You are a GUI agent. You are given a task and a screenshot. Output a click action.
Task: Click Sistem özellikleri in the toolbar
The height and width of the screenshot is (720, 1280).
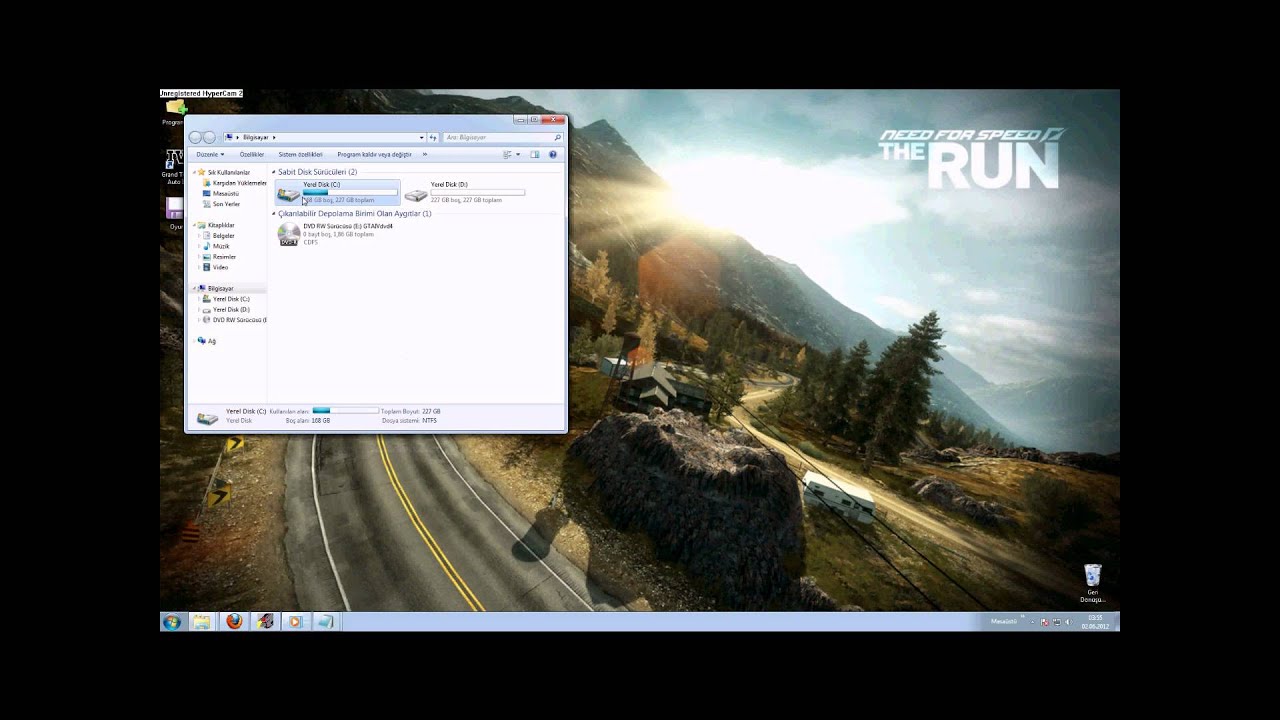pos(300,154)
